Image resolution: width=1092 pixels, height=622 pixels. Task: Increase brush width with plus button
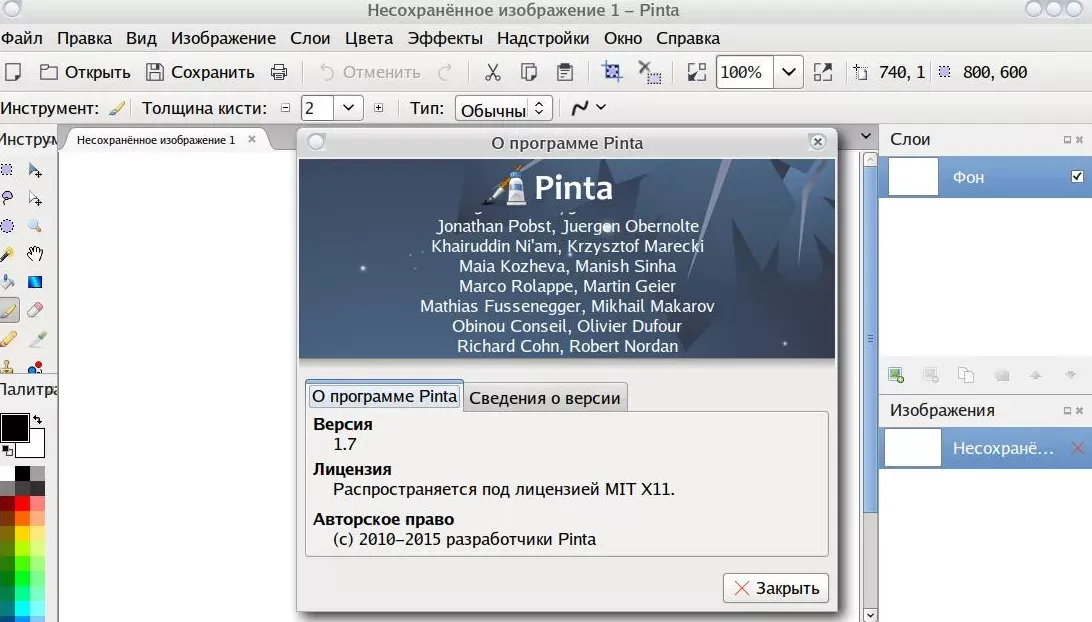379,108
